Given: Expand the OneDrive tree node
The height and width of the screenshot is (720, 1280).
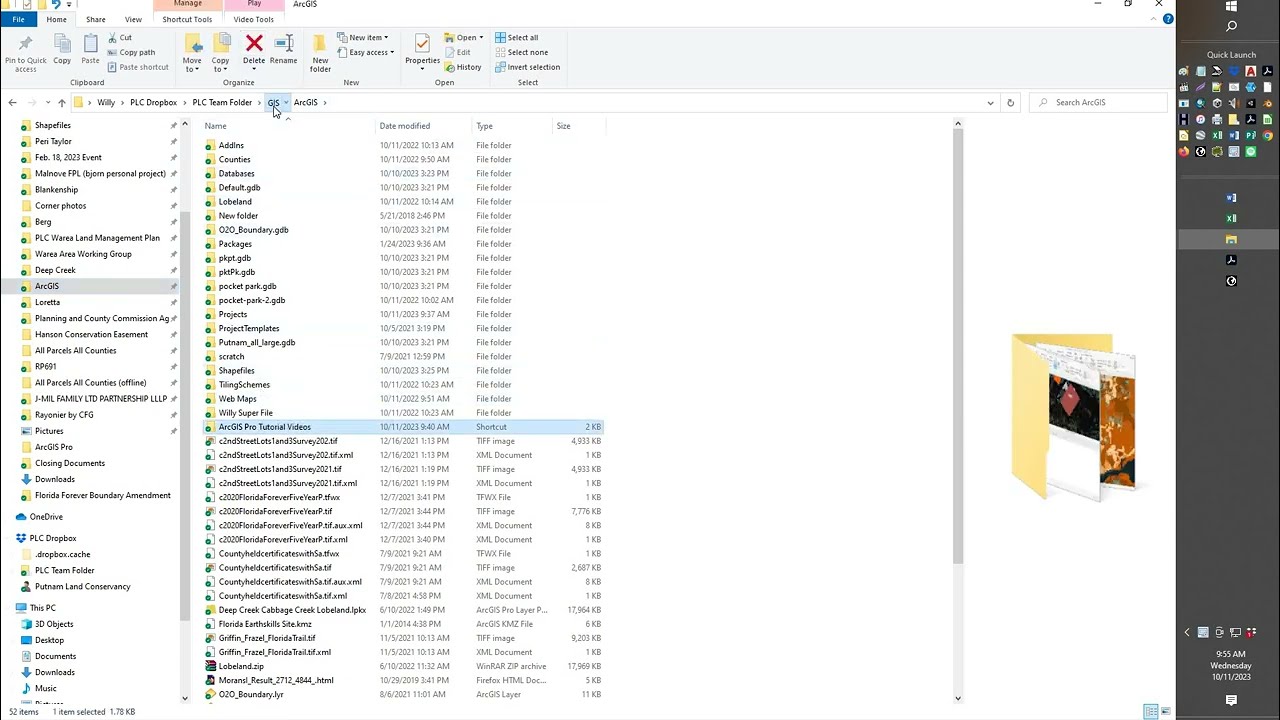Looking at the screenshot, I should click(9, 517).
